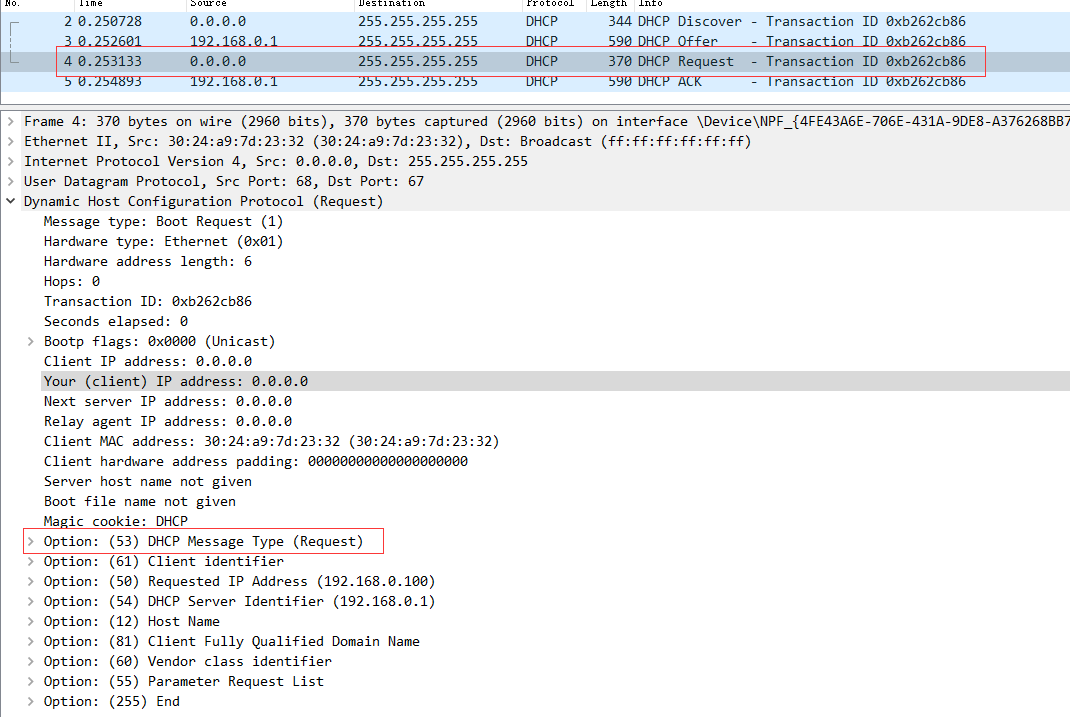Sort by the Protocol column header
Screen dimensions: 1070x717
(555, 3)
